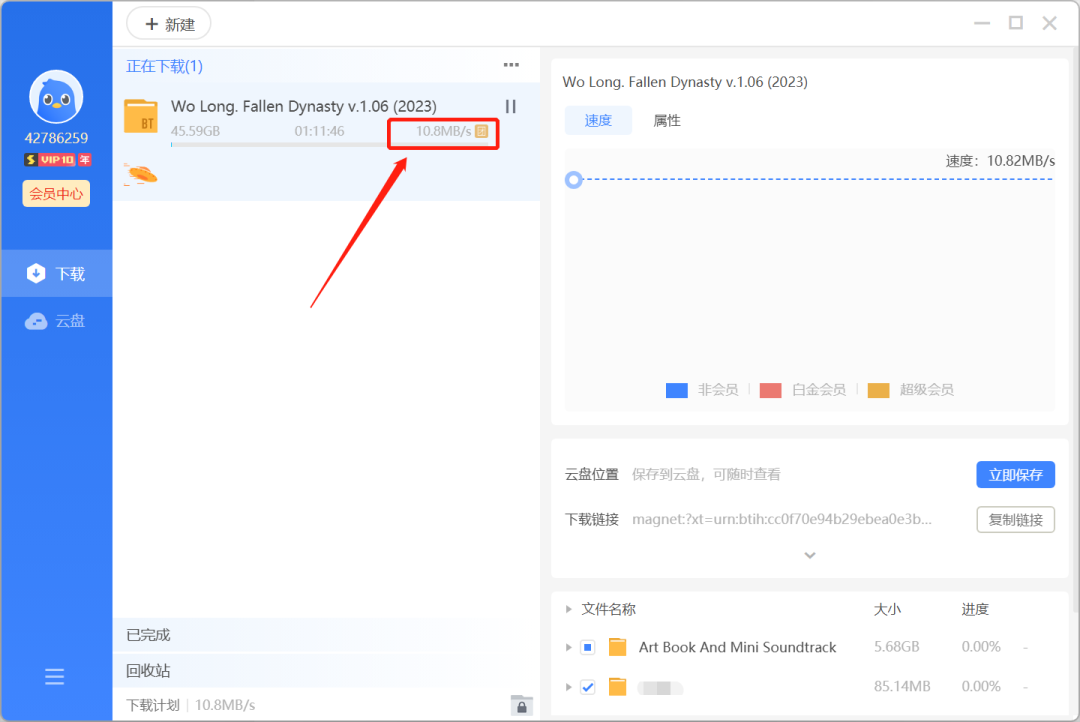Click the 速度: 10.82MB/s readout

click(1000, 161)
